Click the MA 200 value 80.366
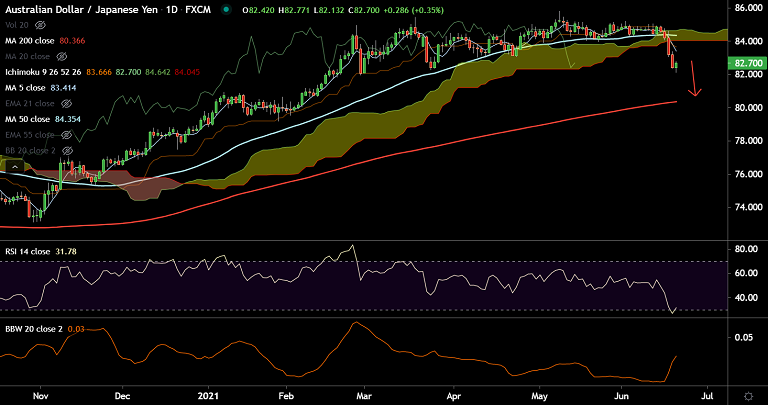 click(72, 41)
